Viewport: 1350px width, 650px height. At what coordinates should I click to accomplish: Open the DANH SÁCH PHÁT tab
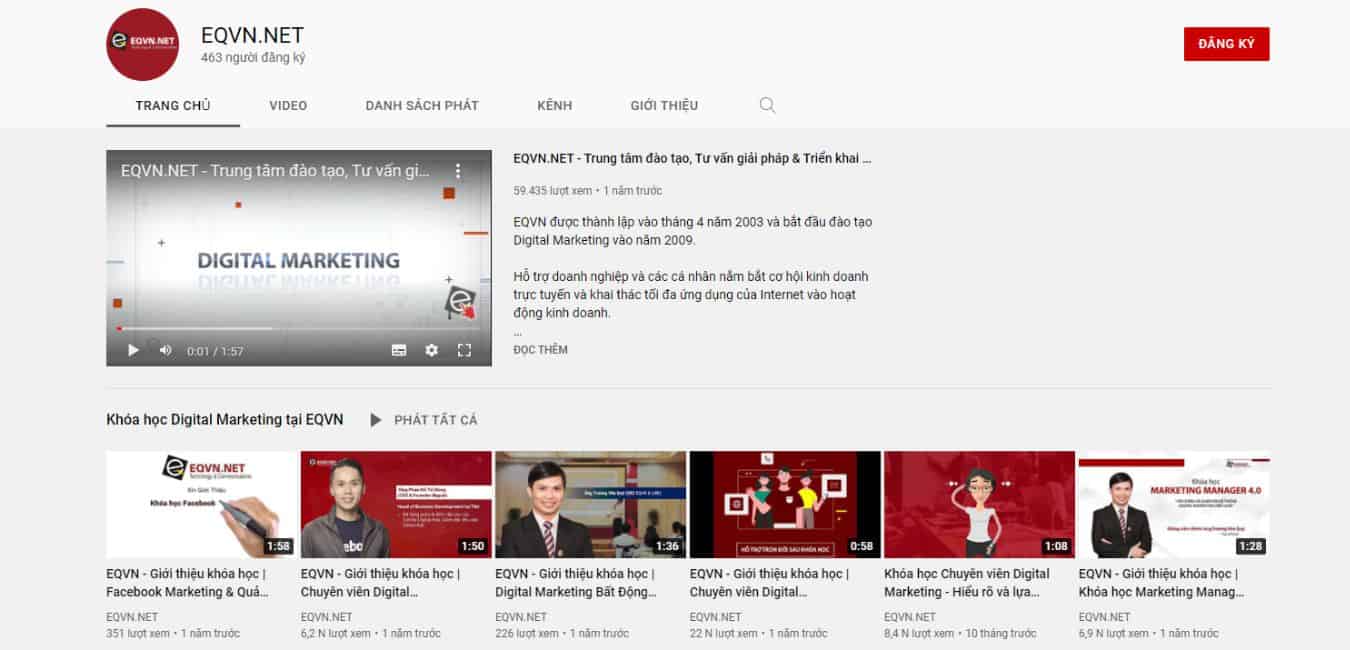point(421,105)
